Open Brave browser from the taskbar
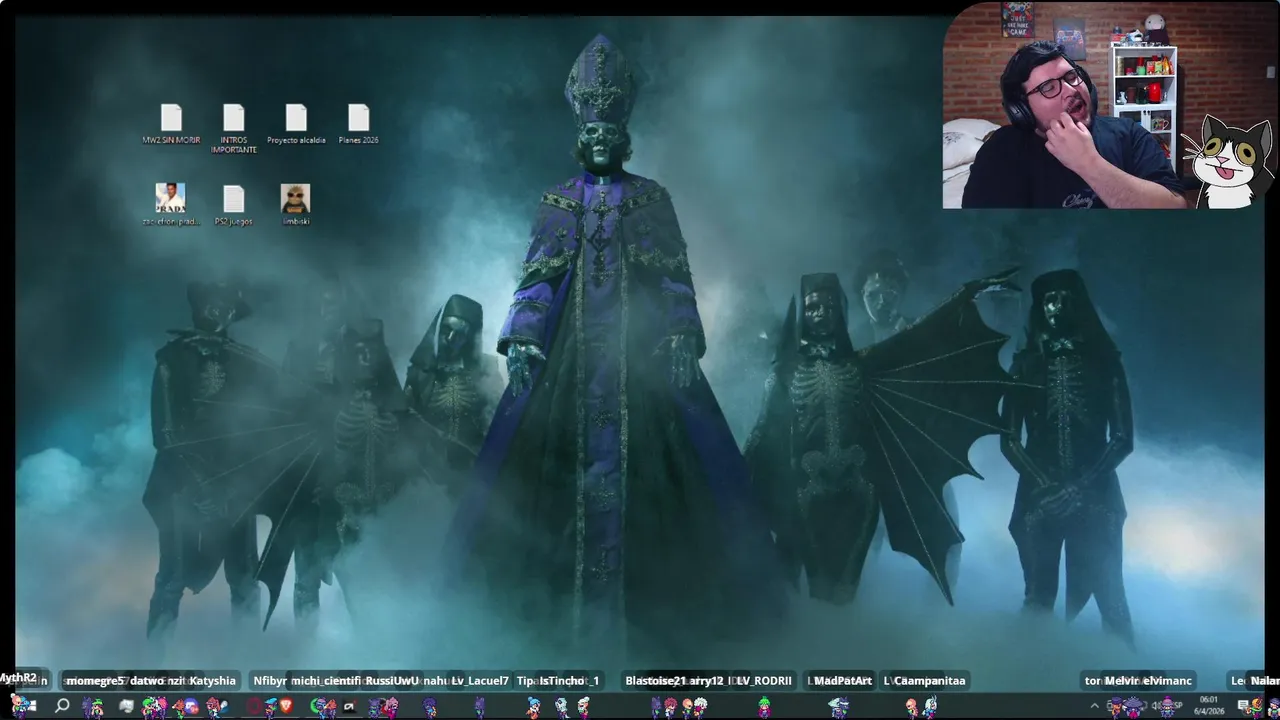Viewport: 1280px width, 720px height. tap(286, 706)
